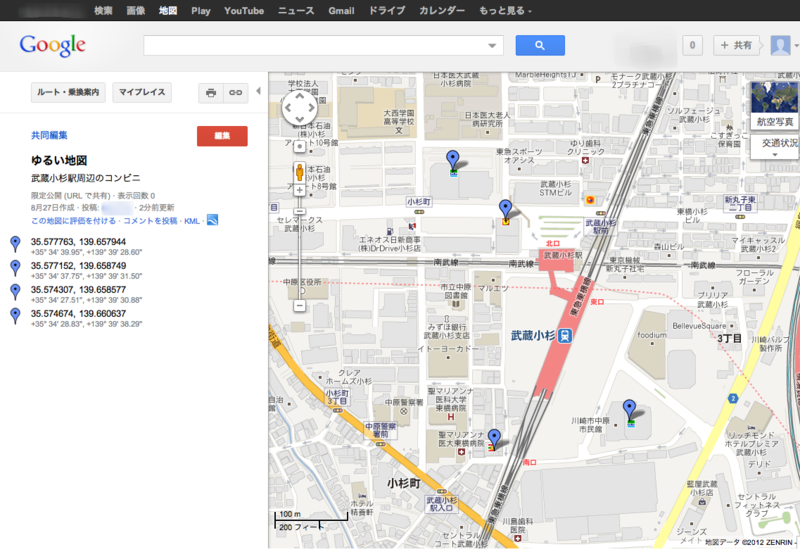Screen dimensions: 800x559
Task: Click the ルート・乗換案内 button
Action: (x=68, y=92)
